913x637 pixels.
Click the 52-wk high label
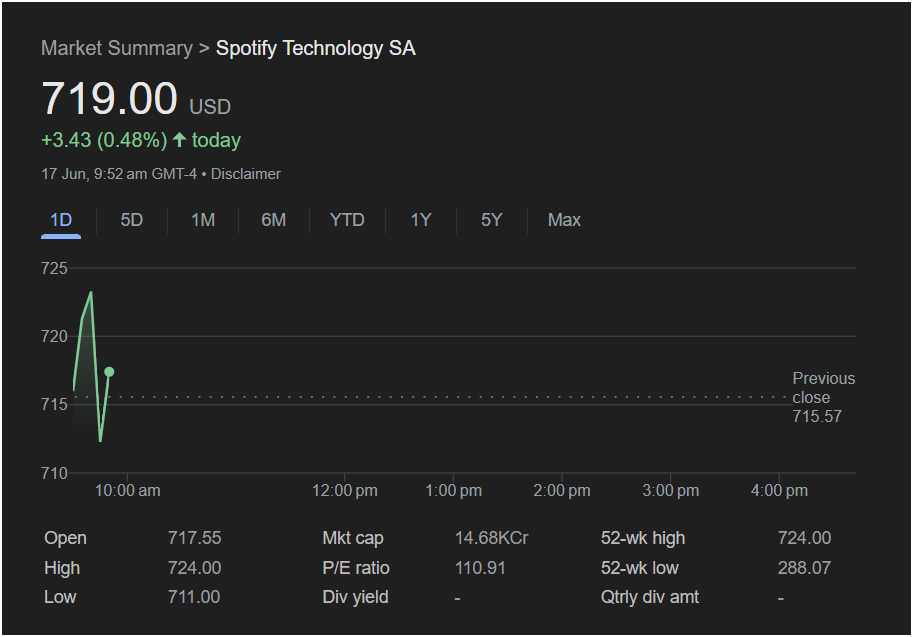point(643,538)
